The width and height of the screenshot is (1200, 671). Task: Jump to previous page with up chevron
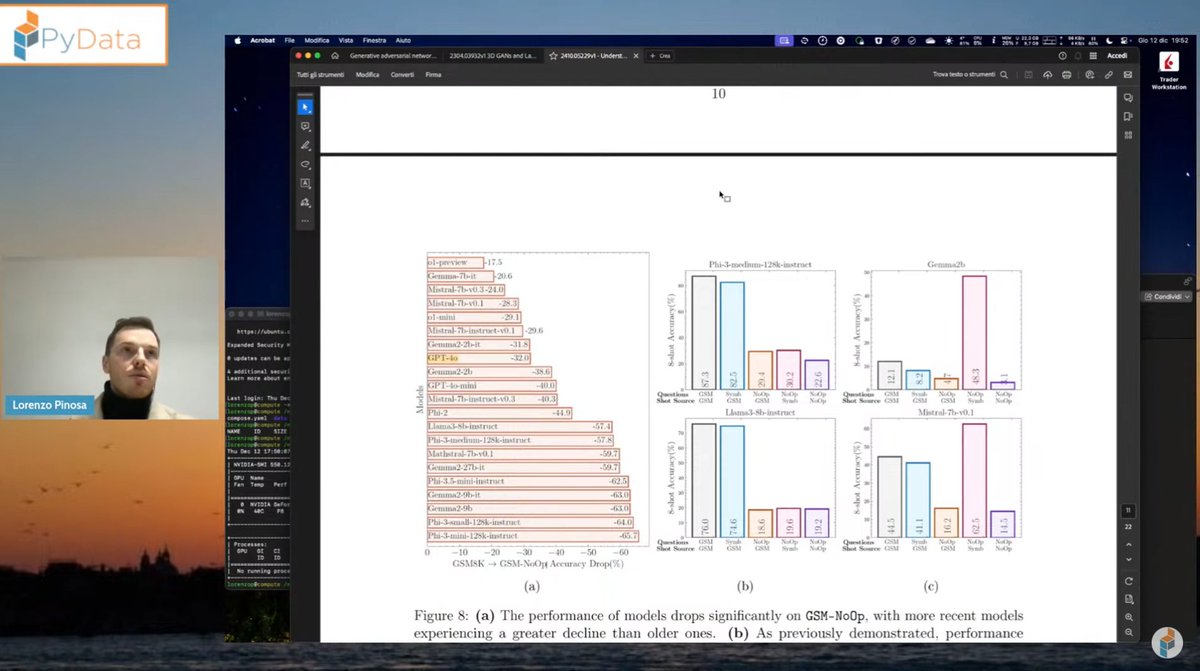[x=1128, y=544]
